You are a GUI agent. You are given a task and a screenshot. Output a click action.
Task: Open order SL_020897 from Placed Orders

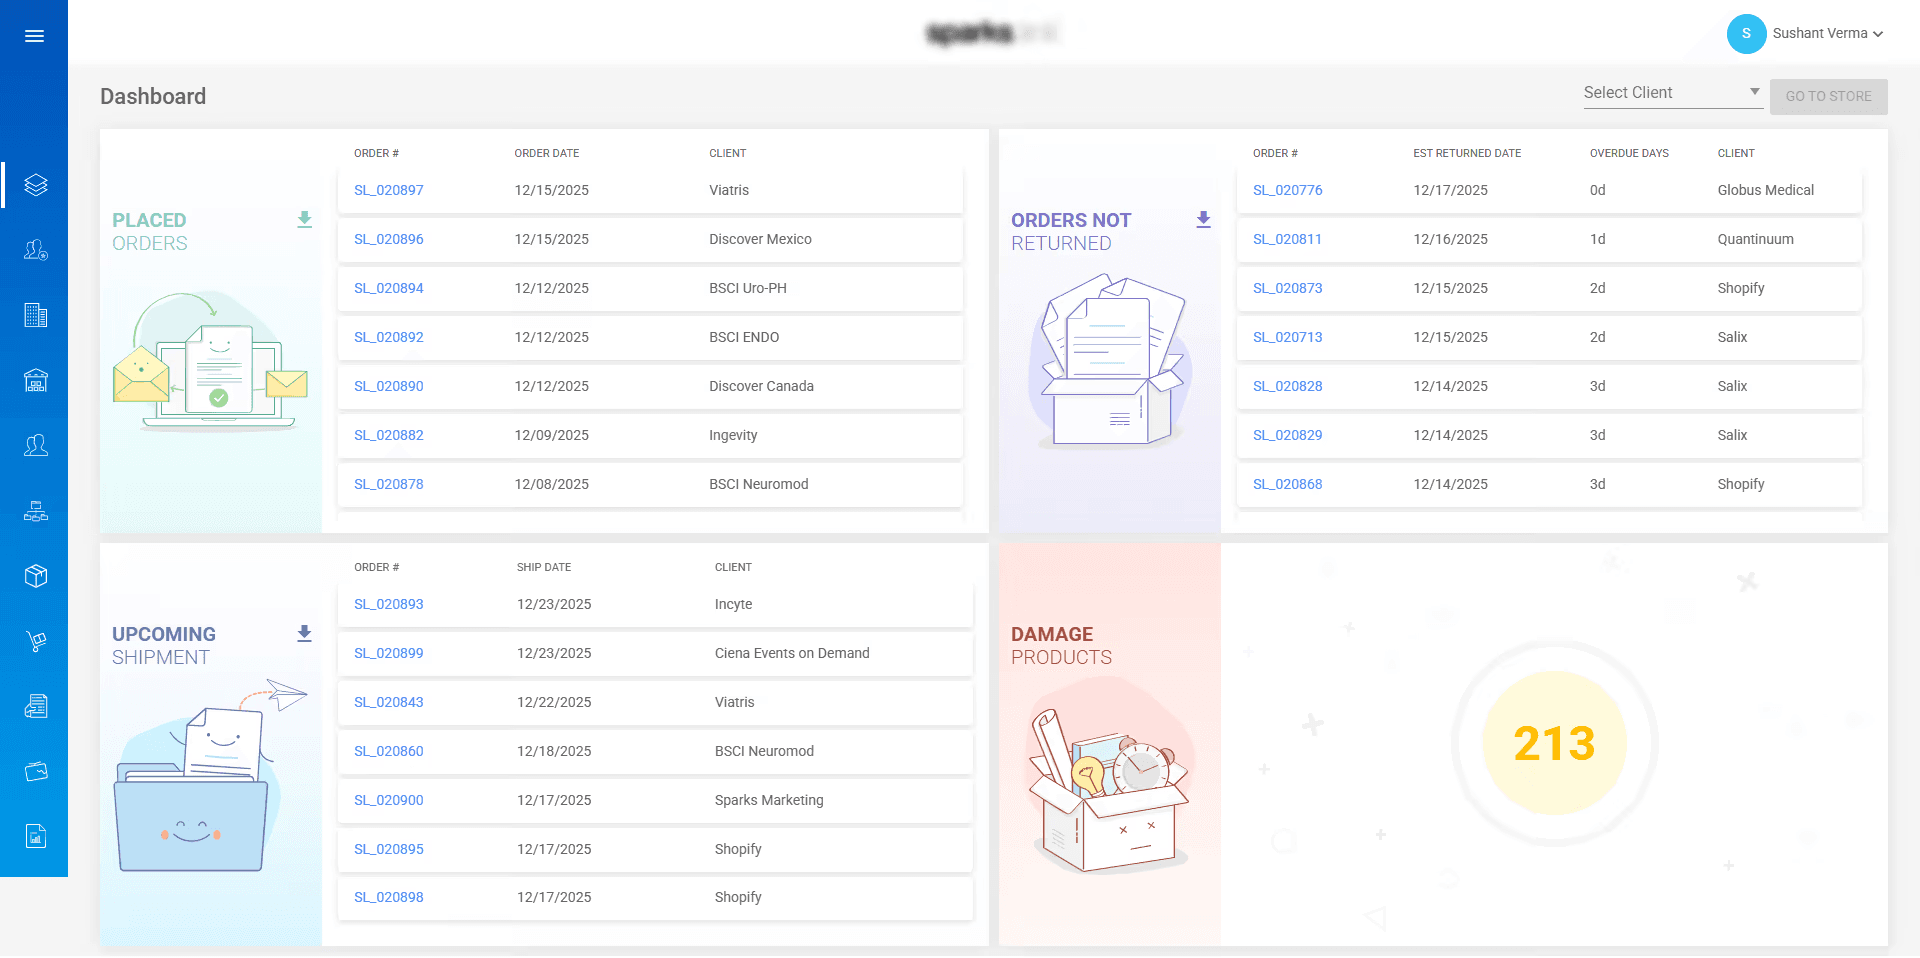pyautogui.click(x=388, y=190)
